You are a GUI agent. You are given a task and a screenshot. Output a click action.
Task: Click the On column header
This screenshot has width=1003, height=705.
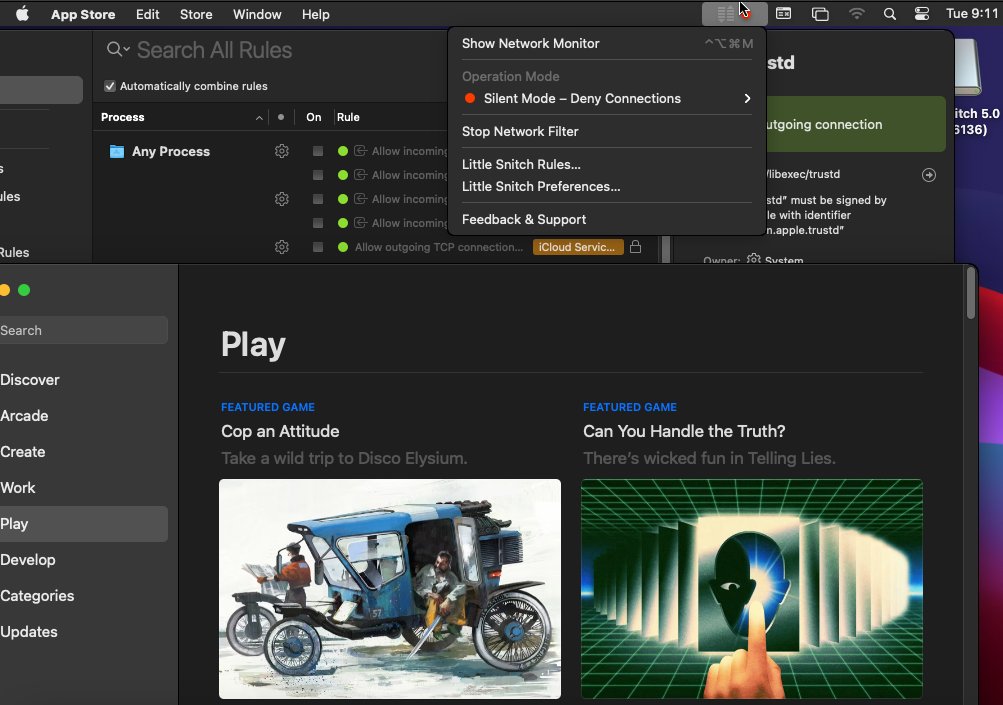tap(313, 117)
